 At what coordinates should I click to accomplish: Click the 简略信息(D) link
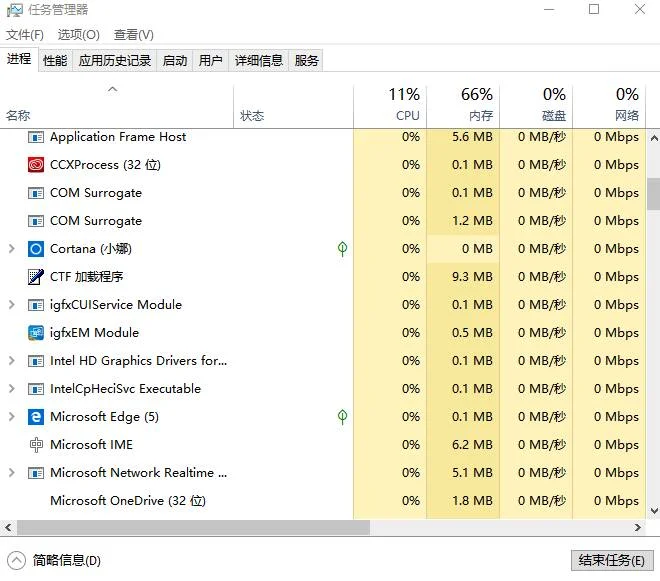pyautogui.click(x=67, y=560)
